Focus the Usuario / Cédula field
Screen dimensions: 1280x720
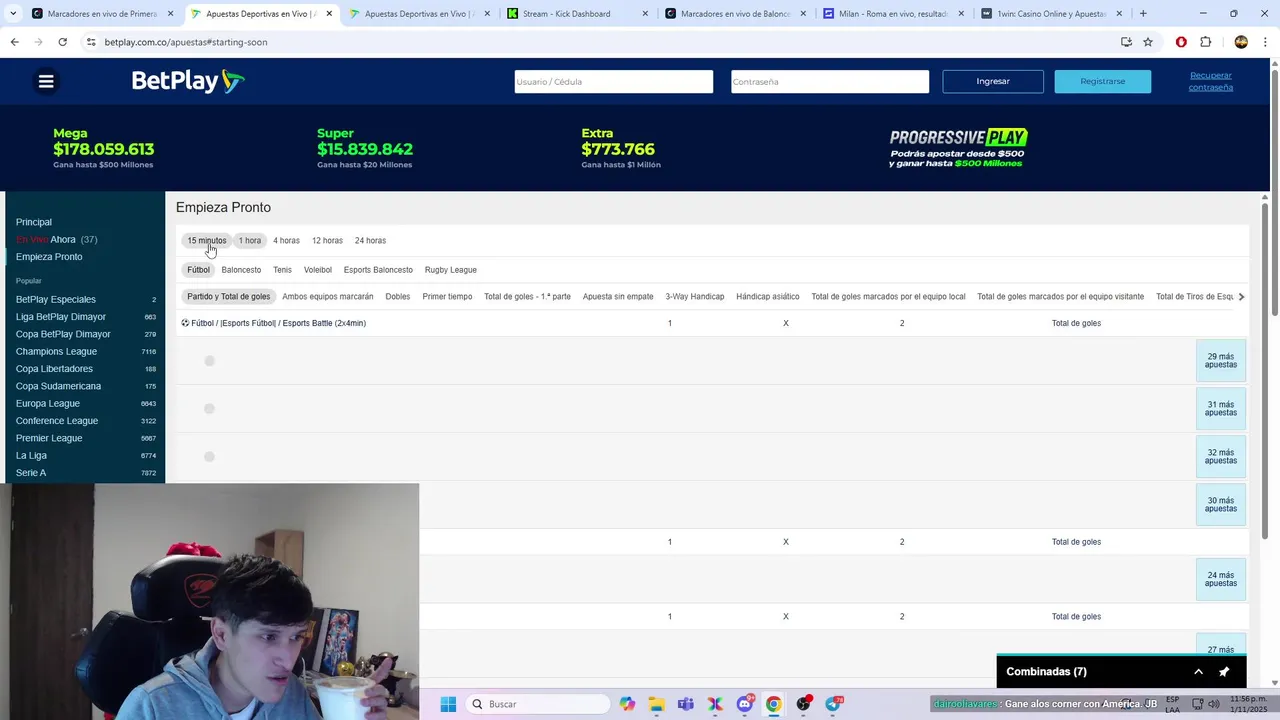tap(614, 82)
